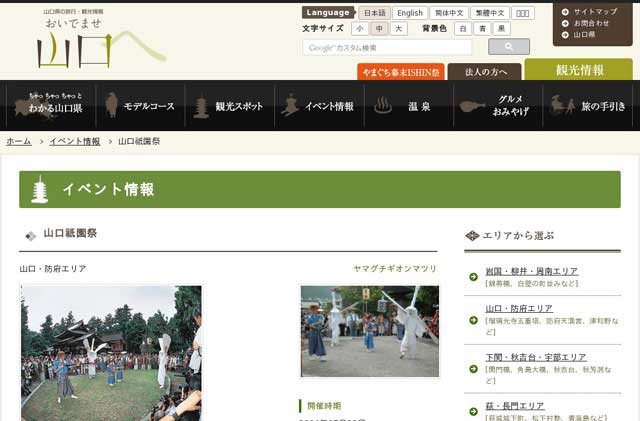Set text size to 中

click(379, 29)
